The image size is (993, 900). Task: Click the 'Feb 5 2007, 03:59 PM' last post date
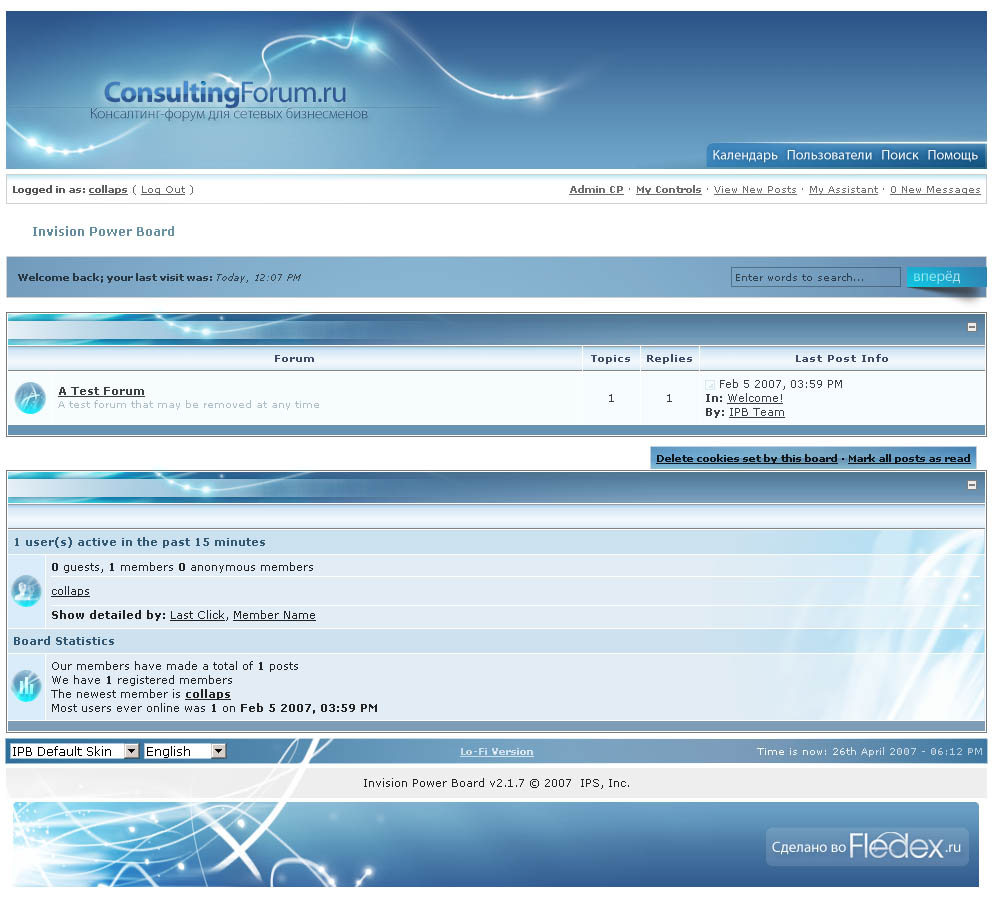780,384
